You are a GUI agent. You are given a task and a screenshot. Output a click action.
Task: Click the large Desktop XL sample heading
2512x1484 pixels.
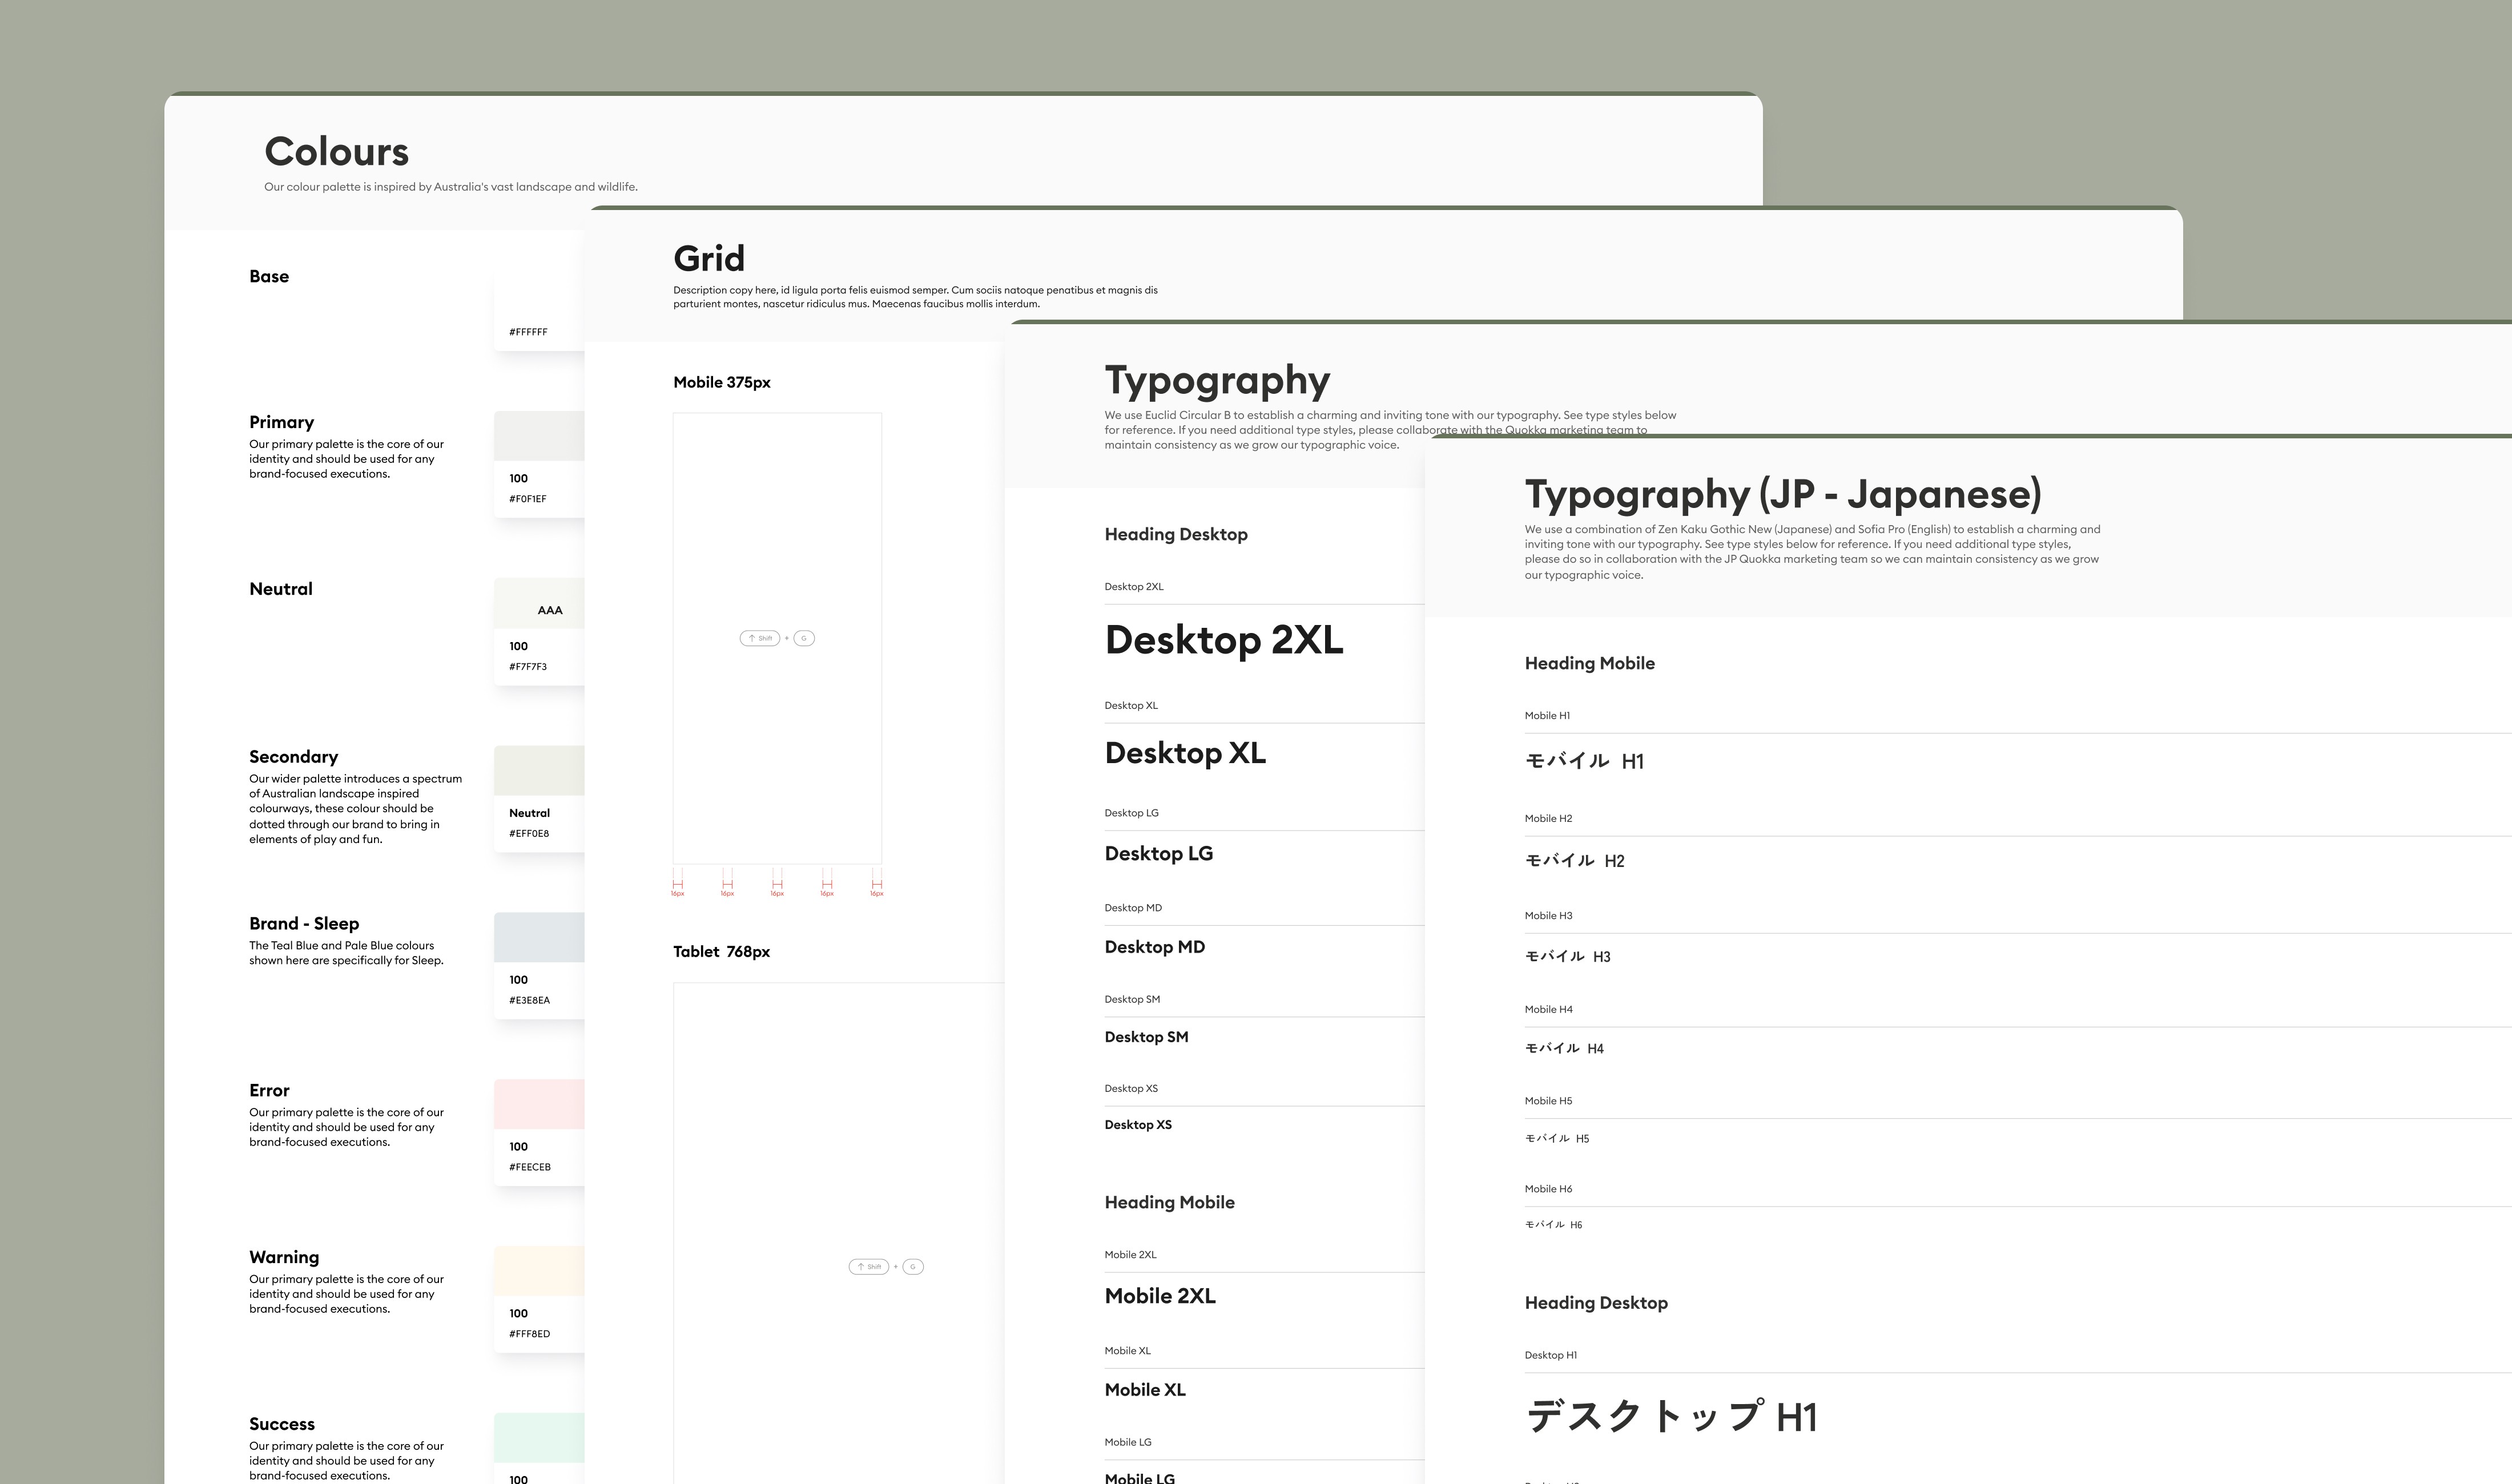click(1185, 753)
